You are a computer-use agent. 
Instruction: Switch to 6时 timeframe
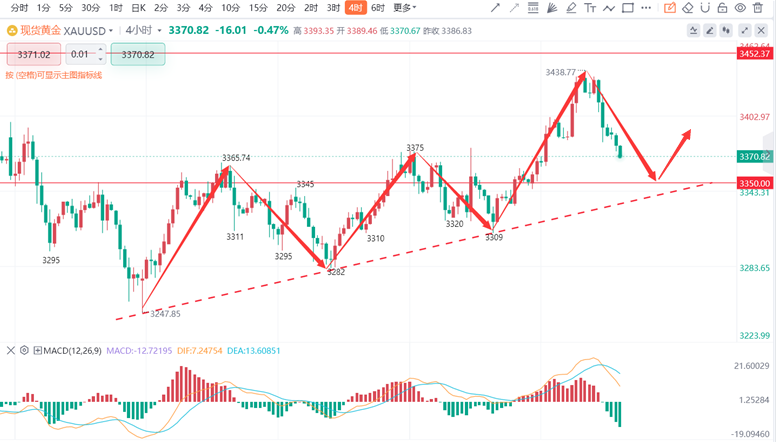(x=378, y=8)
